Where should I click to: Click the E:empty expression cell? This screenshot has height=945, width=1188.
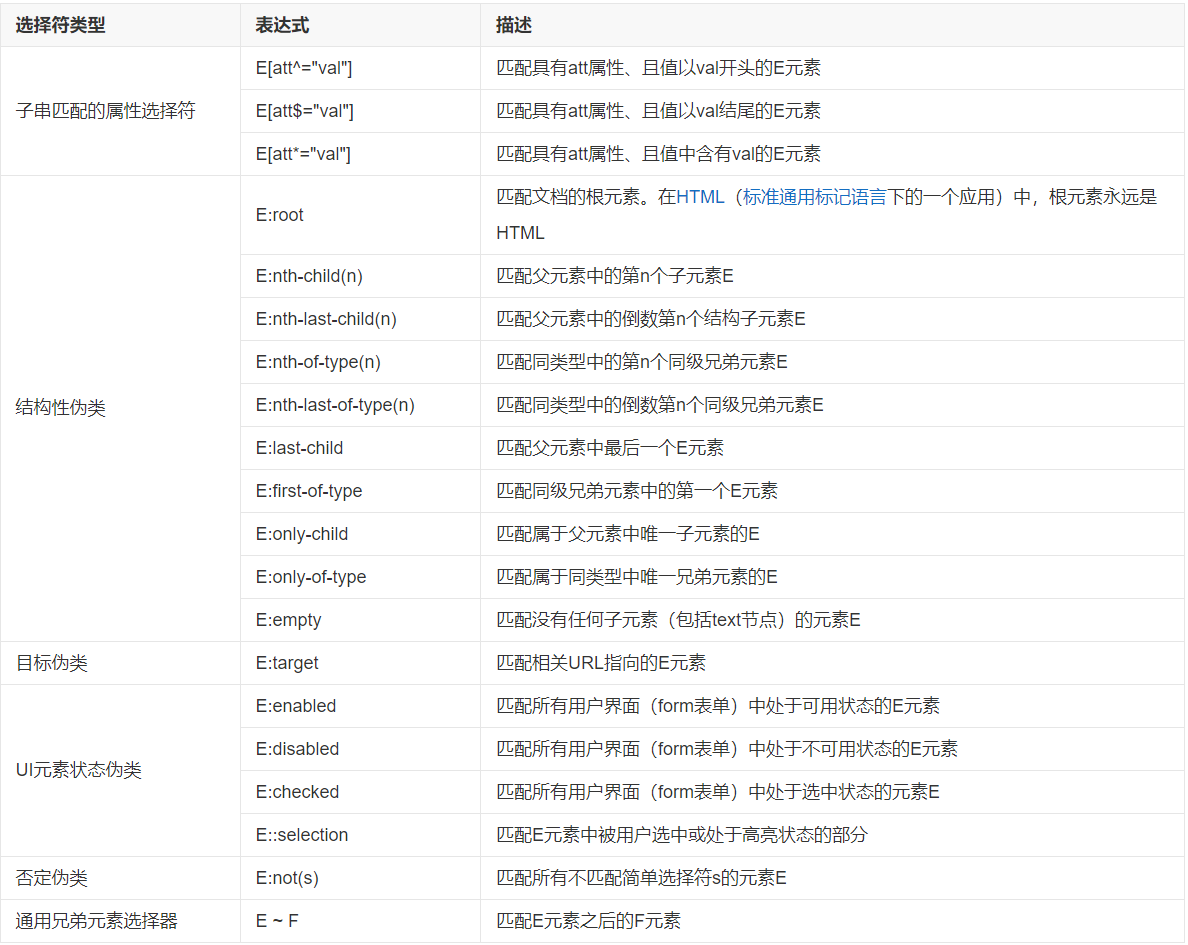coord(289,620)
